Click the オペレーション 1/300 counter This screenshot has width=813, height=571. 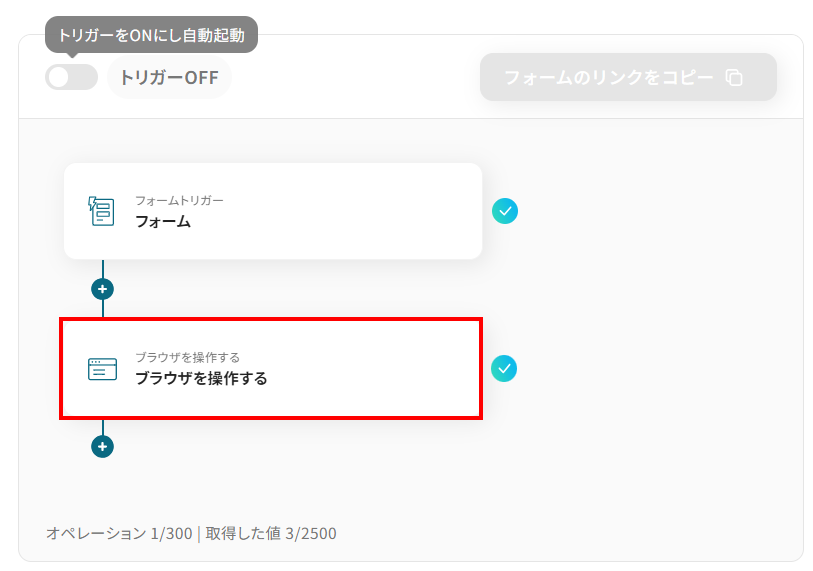tap(119, 533)
